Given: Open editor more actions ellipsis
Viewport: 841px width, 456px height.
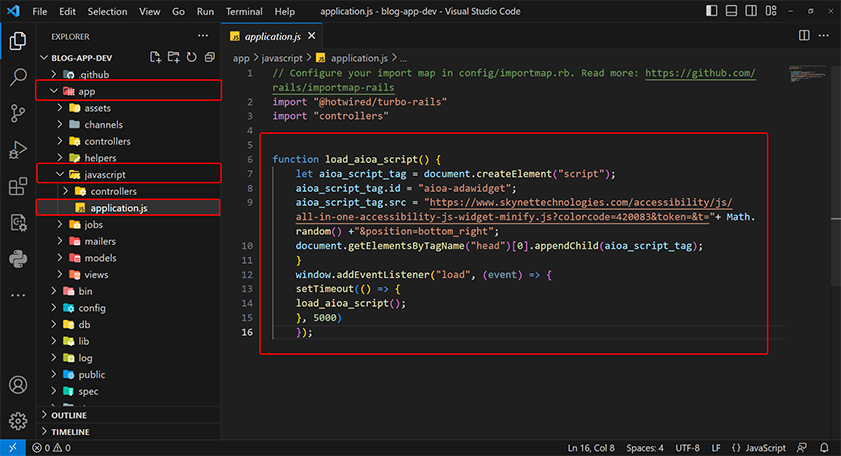Looking at the screenshot, I should tap(823, 36).
